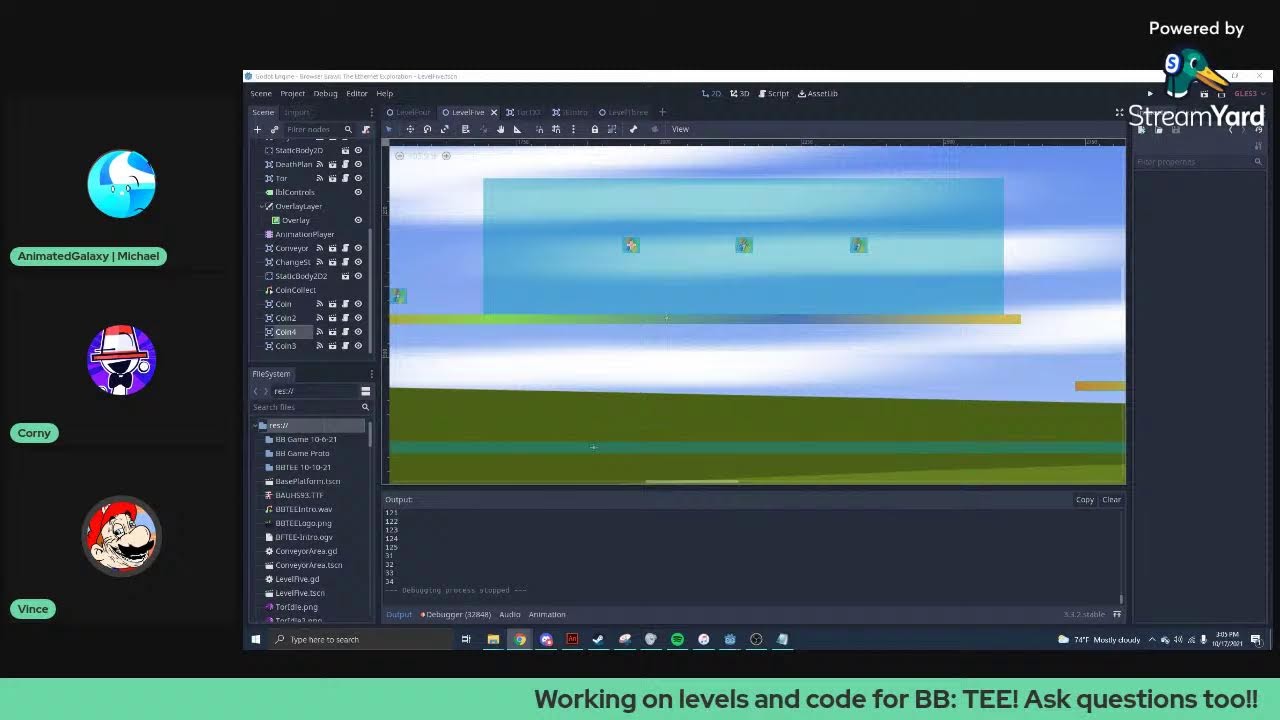Switch to the Import dock tab
The image size is (1280, 720).
click(297, 112)
